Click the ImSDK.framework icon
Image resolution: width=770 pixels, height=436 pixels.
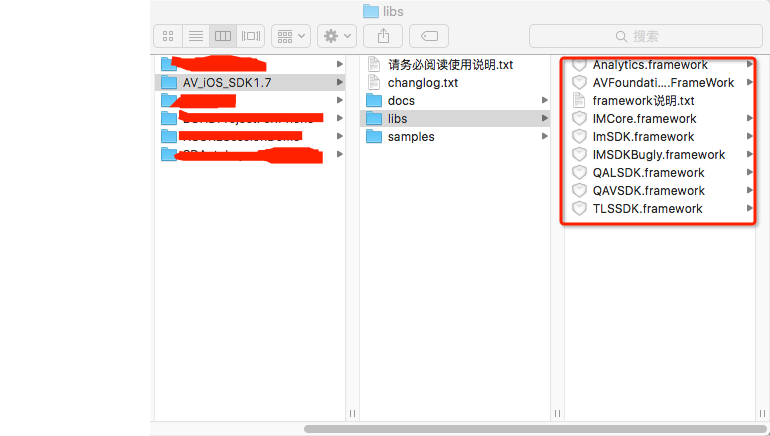pos(579,136)
